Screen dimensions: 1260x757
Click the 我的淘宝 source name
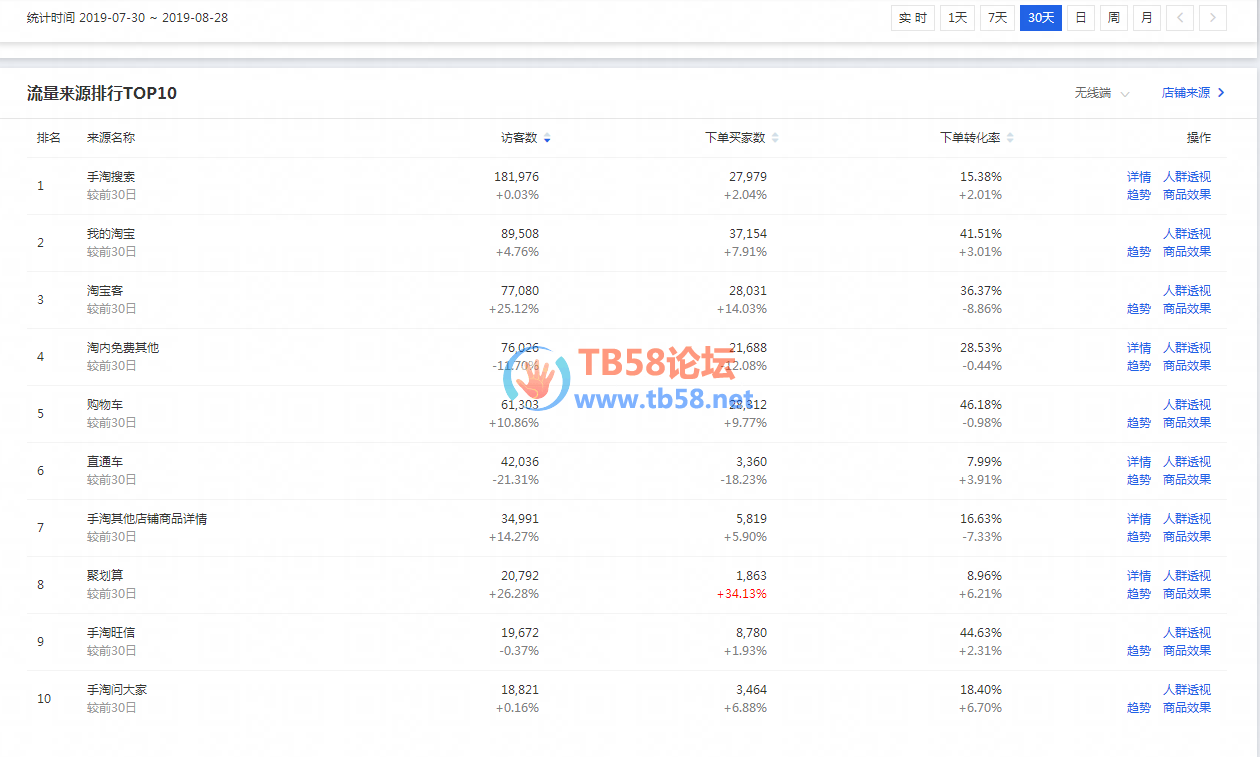point(111,234)
